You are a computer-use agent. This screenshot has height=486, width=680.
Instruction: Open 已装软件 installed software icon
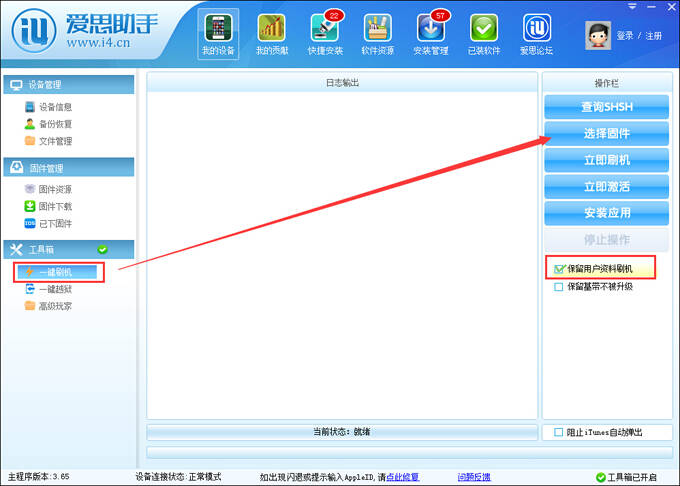click(484, 34)
